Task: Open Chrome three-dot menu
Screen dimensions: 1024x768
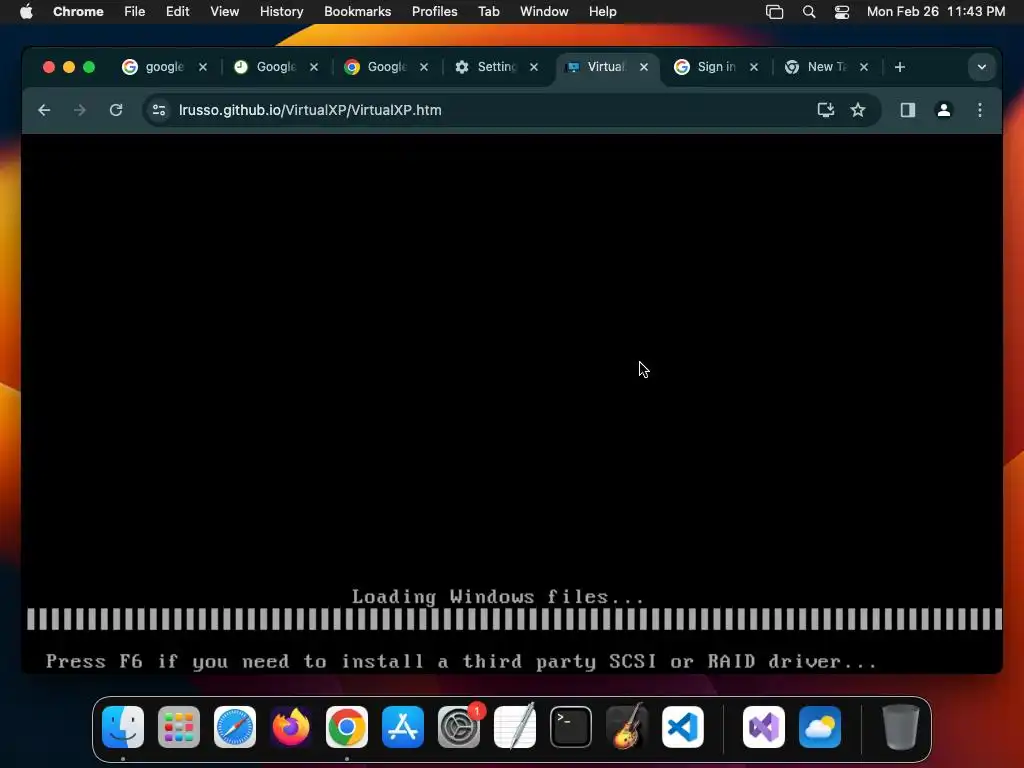Action: pos(980,110)
